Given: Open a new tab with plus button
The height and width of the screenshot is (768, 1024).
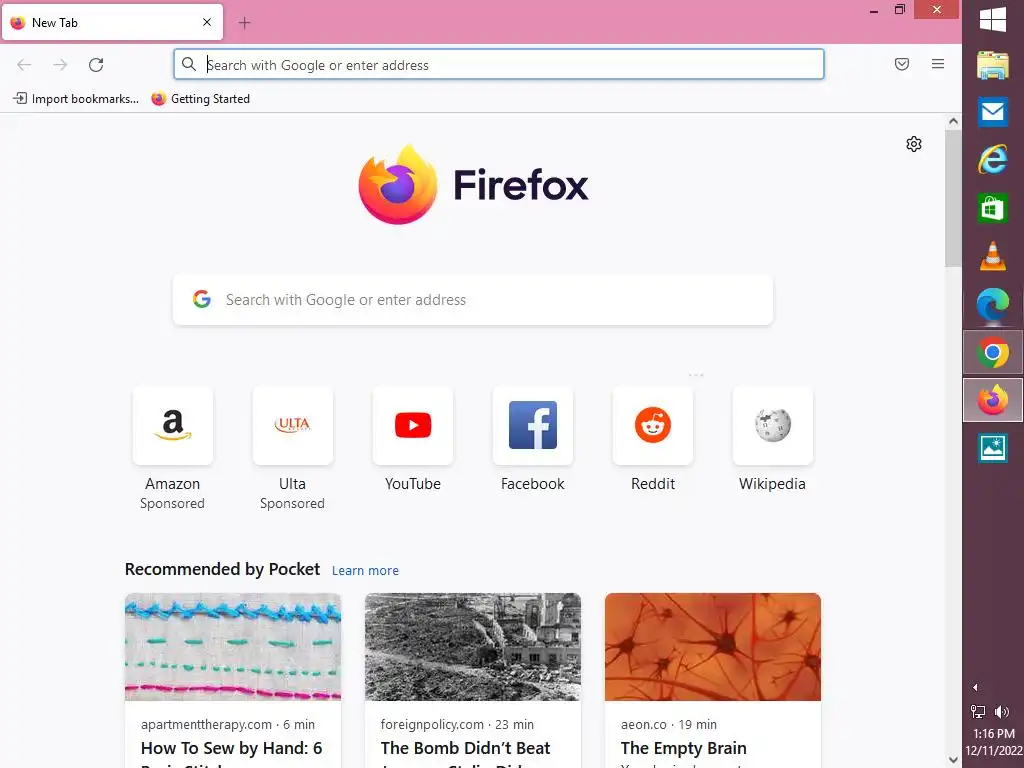Looking at the screenshot, I should tap(244, 23).
